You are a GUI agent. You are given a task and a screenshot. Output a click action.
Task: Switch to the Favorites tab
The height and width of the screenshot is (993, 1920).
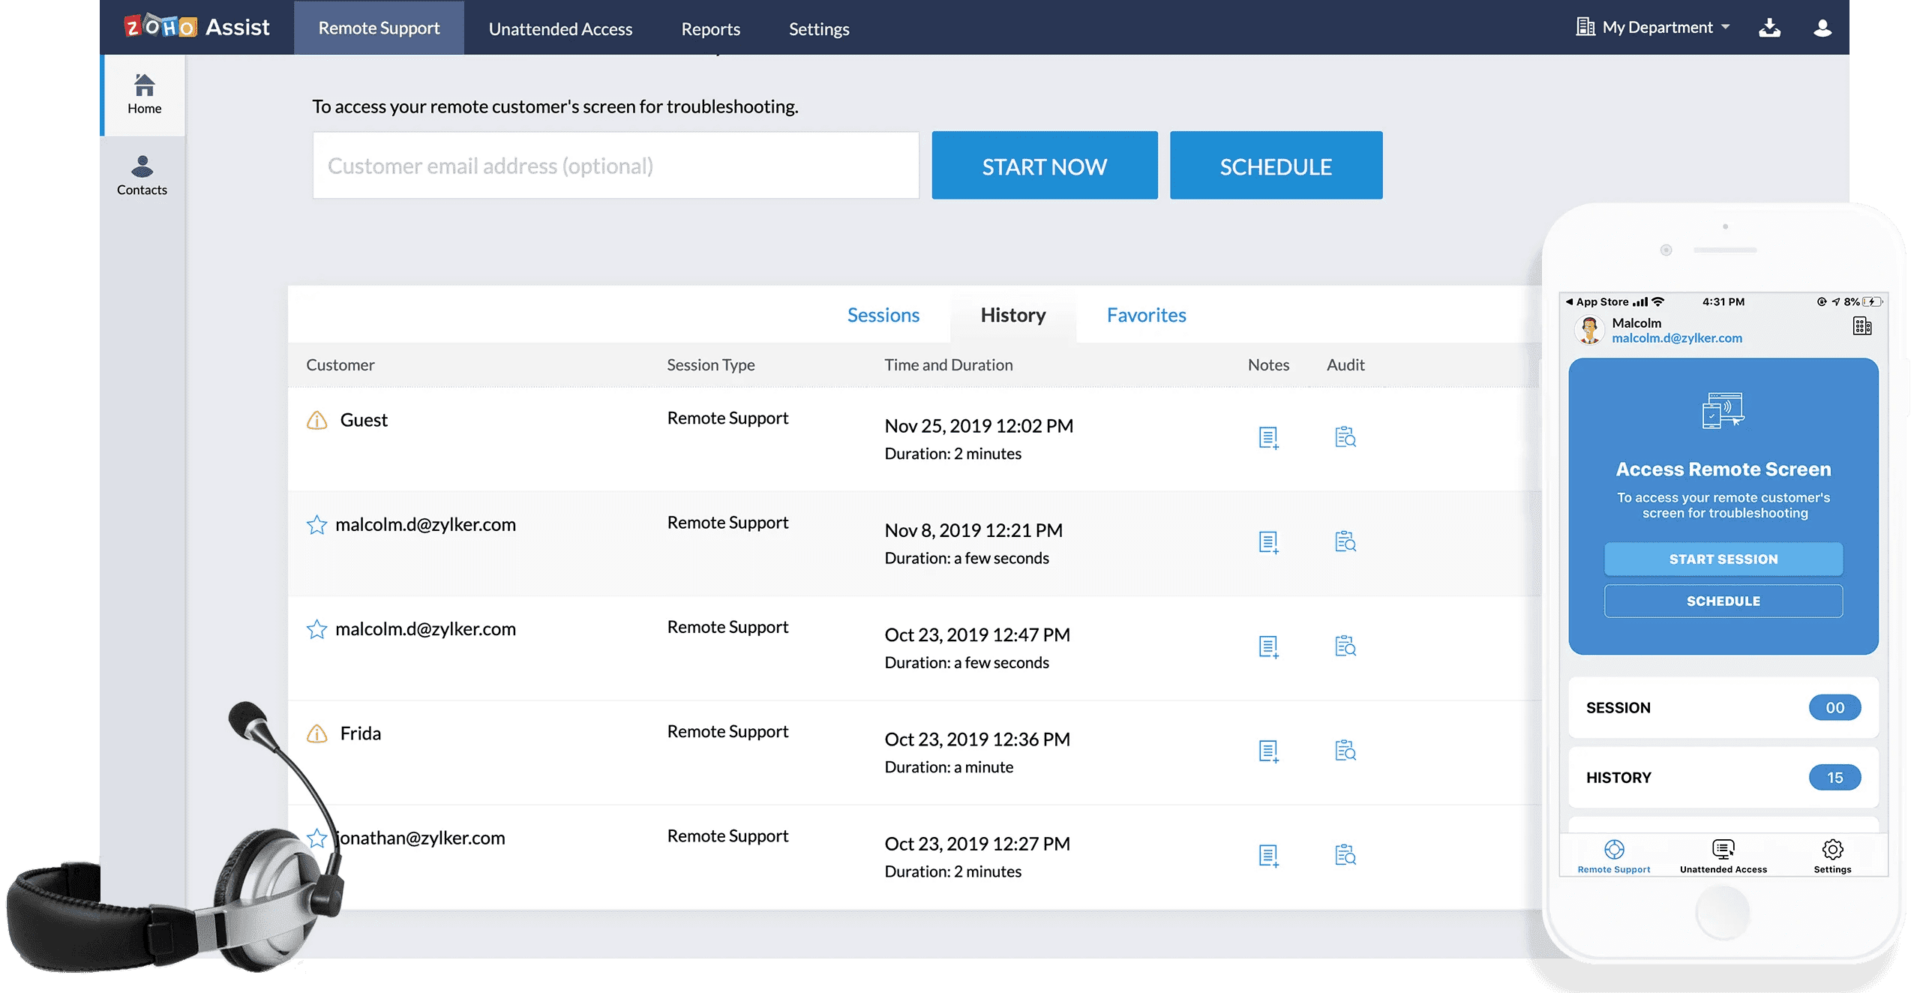point(1146,314)
